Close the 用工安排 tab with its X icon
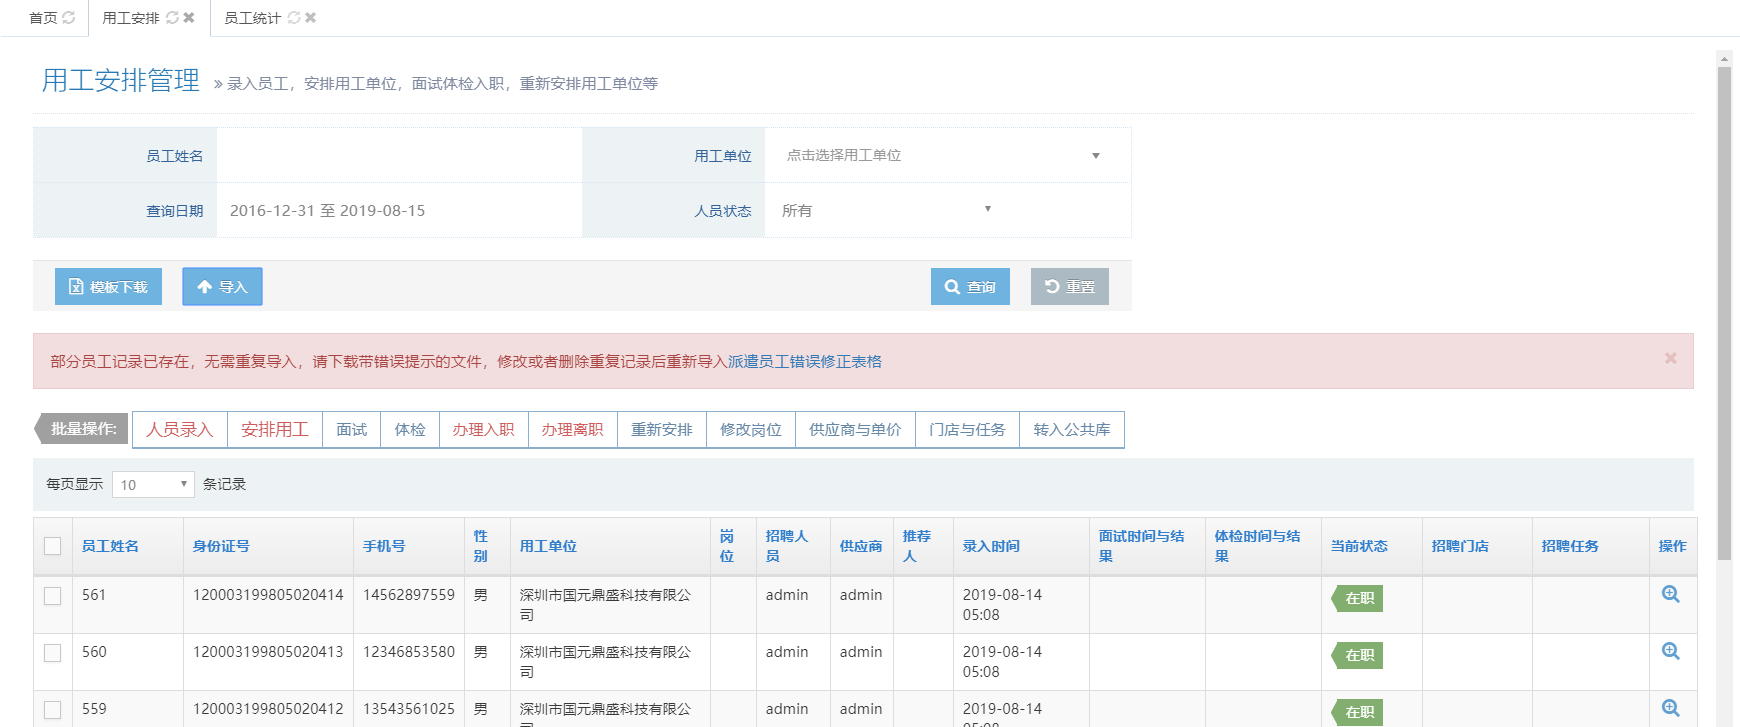Viewport: 1740px width, 727px height. (x=189, y=18)
